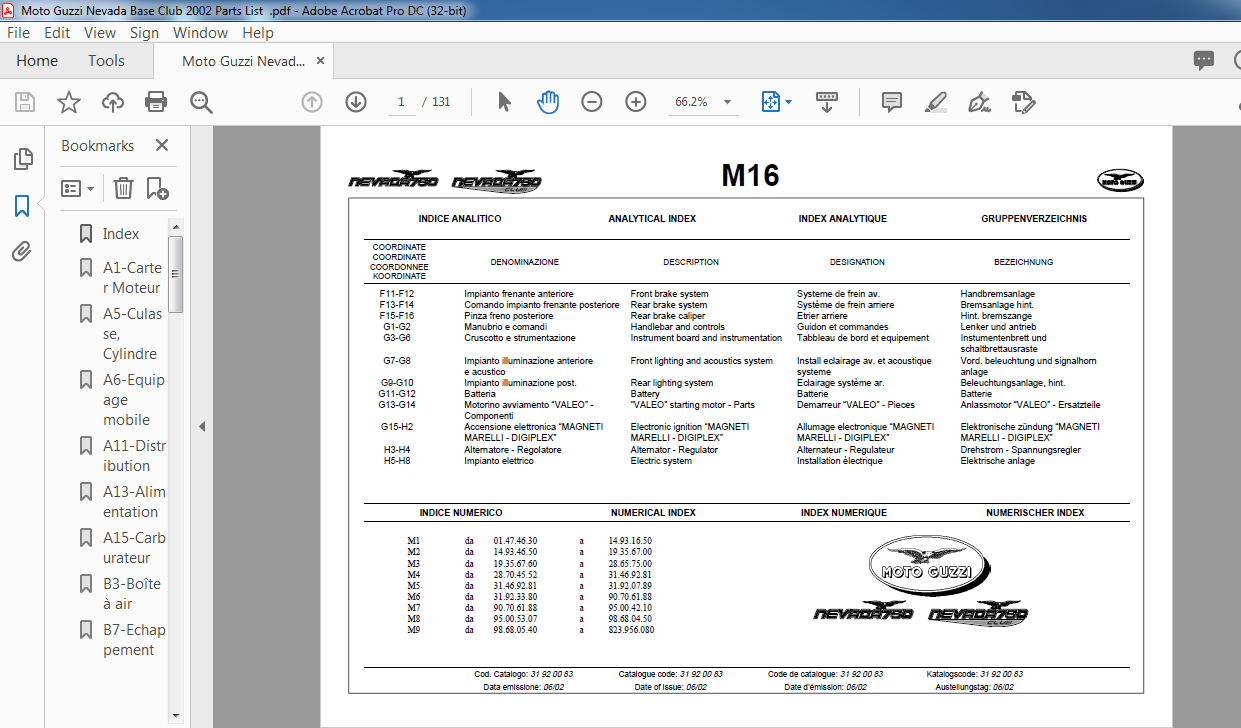This screenshot has height=728, width=1241.
Task: Click the 'Front brake system' index entry
Action: pyautogui.click(x=669, y=294)
